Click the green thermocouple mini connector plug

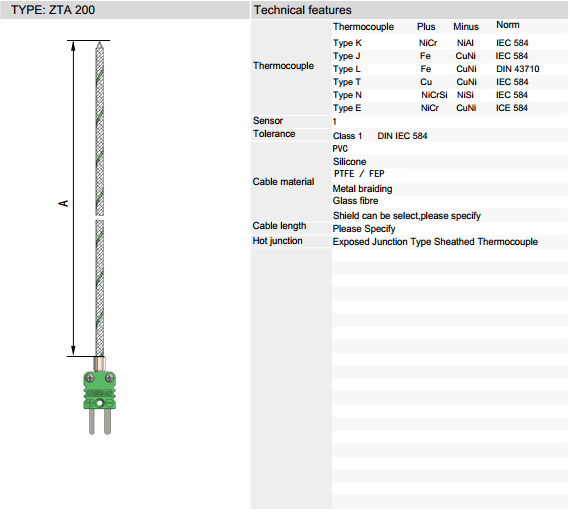coord(100,395)
